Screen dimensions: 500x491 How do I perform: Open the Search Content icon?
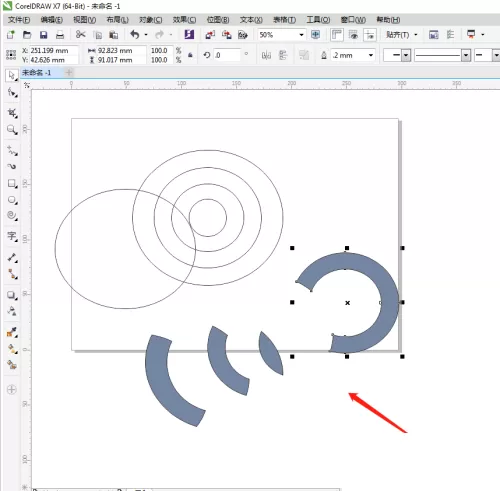(189, 34)
